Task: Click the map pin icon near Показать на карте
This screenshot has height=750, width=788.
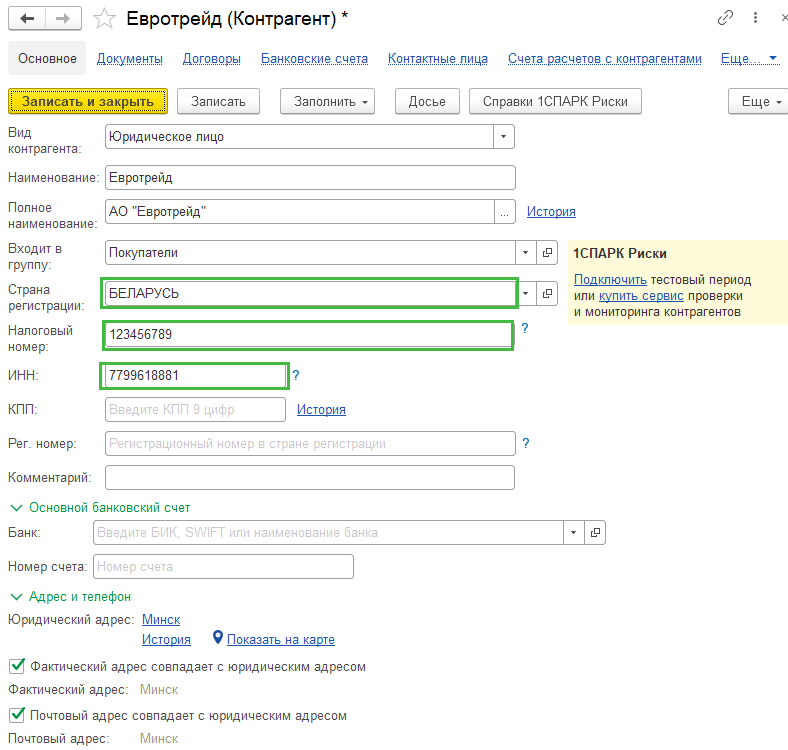Action: (x=218, y=637)
